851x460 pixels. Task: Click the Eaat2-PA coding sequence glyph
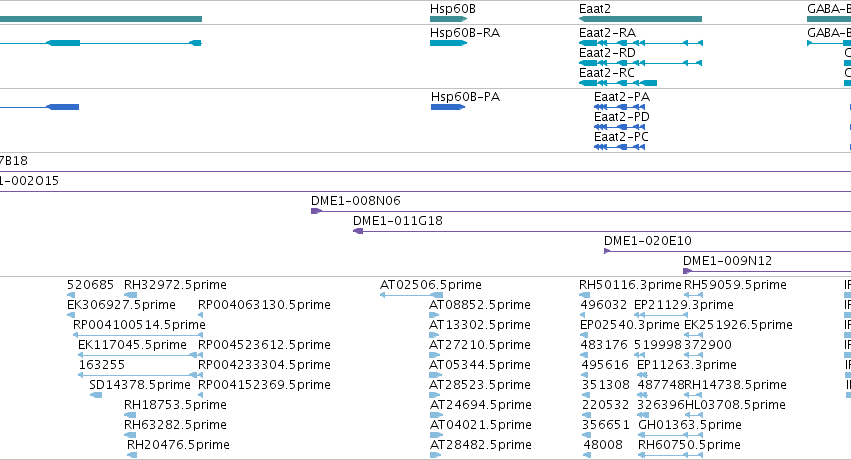620,107
